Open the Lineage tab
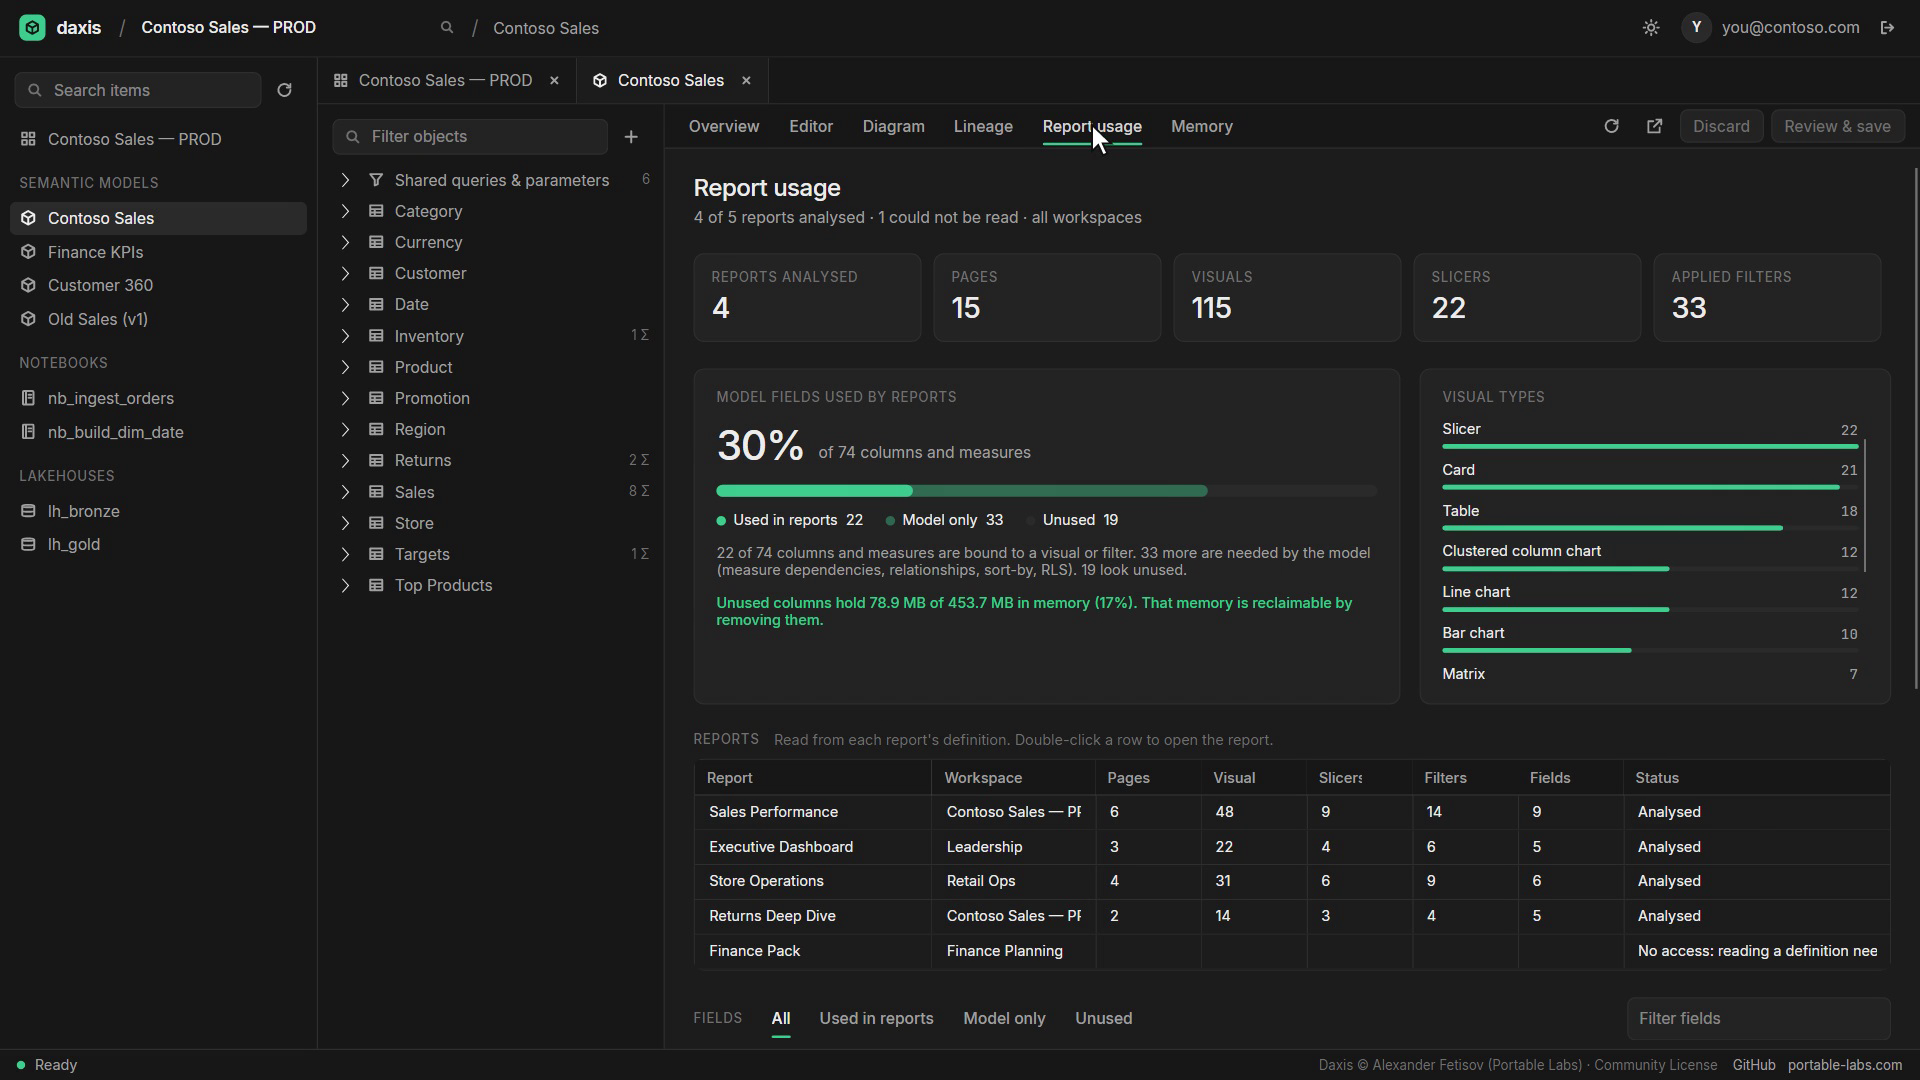 pyautogui.click(x=983, y=126)
